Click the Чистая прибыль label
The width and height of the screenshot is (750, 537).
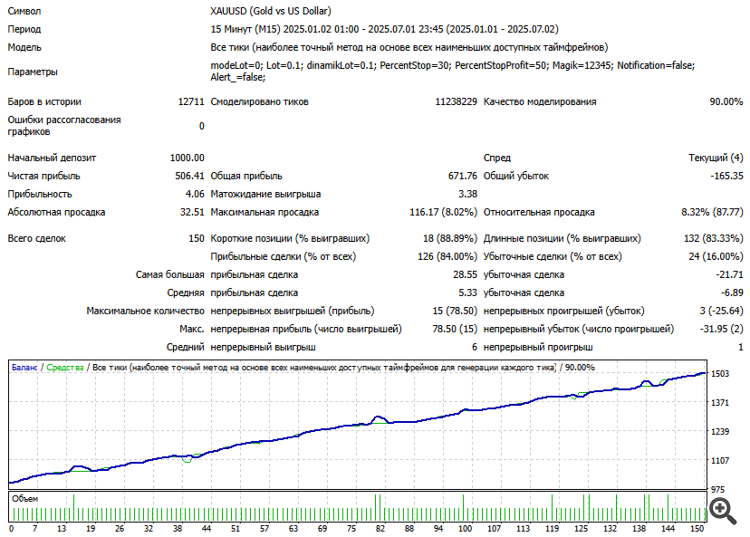point(44,176)
